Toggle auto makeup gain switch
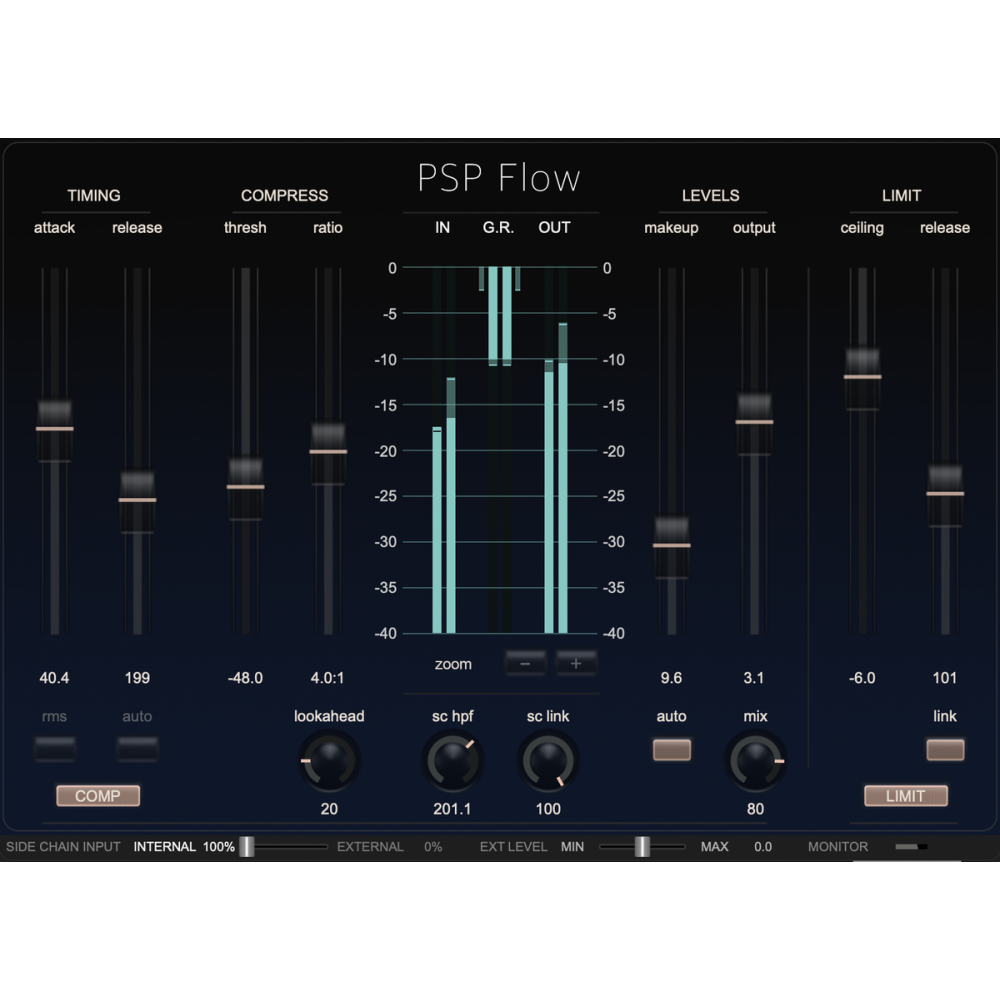 [672, 749]
